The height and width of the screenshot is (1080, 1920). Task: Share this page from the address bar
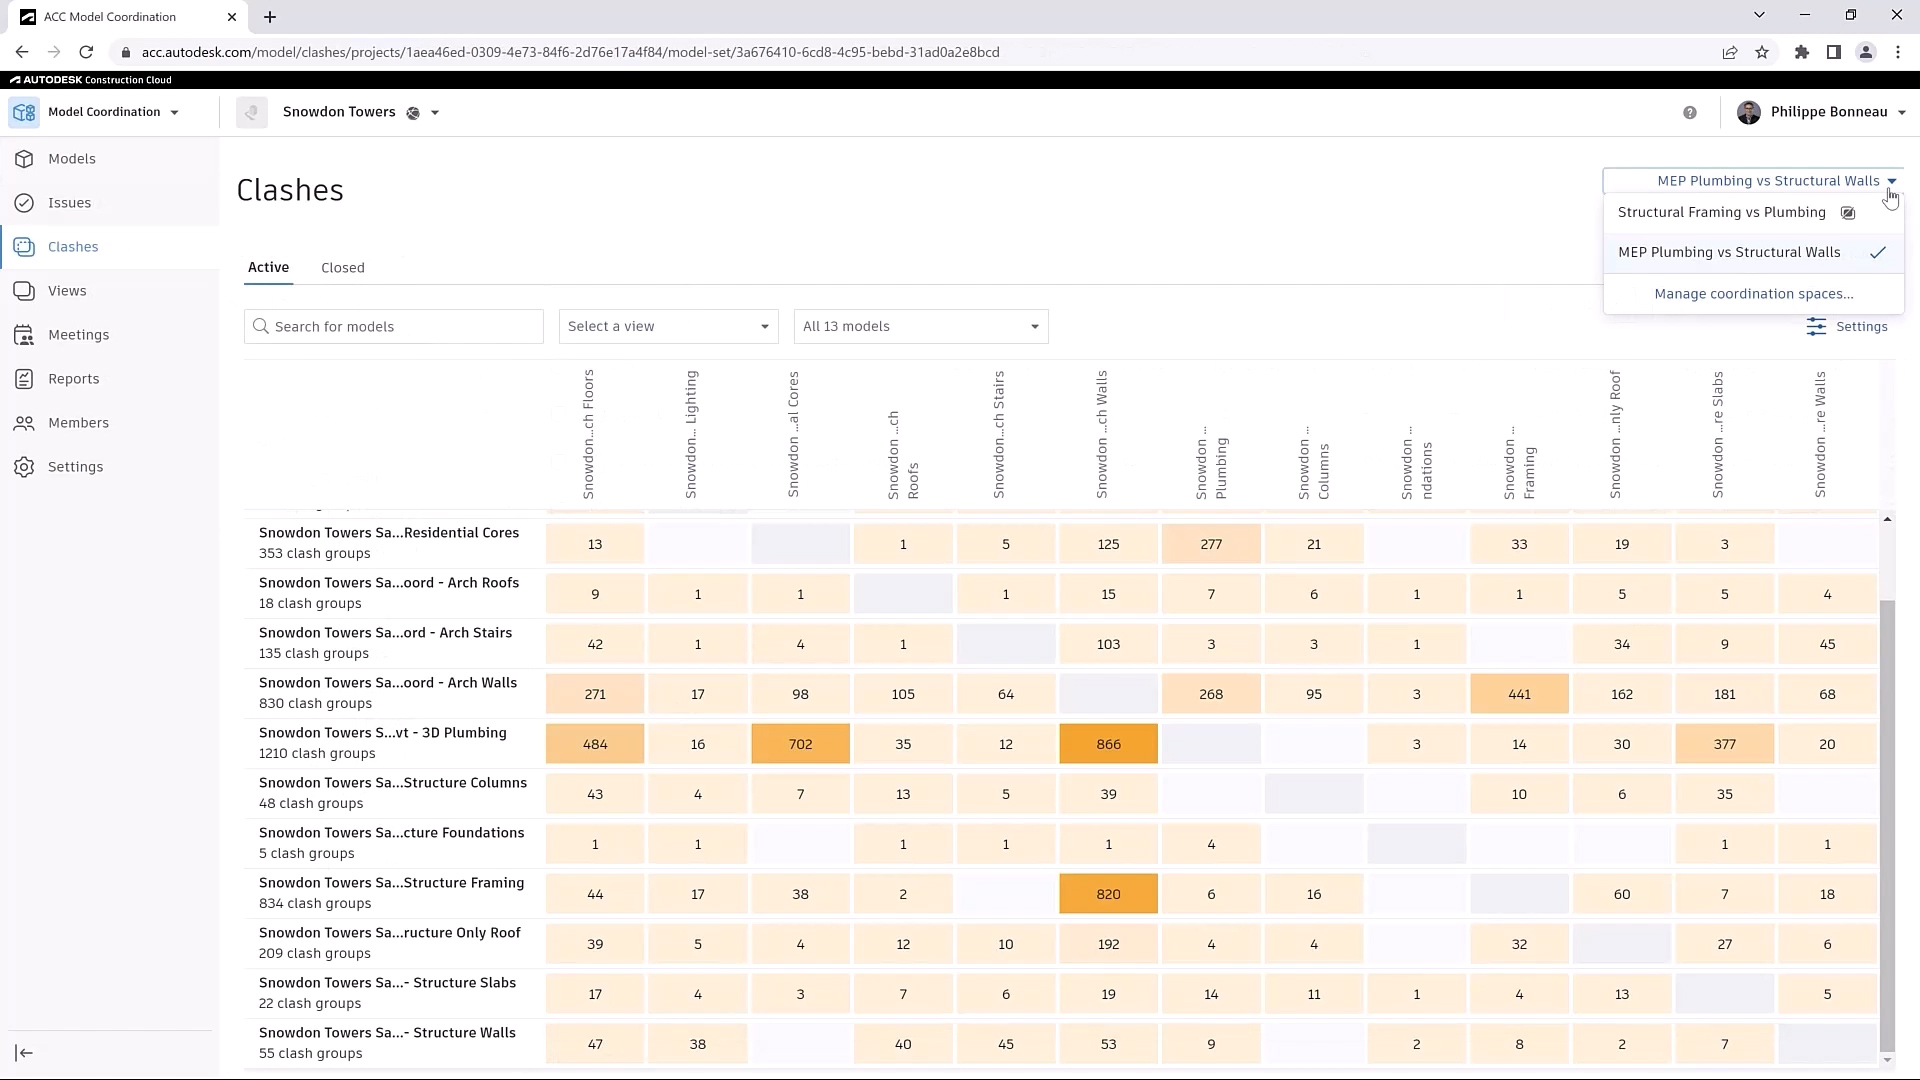coord(1730,52)
